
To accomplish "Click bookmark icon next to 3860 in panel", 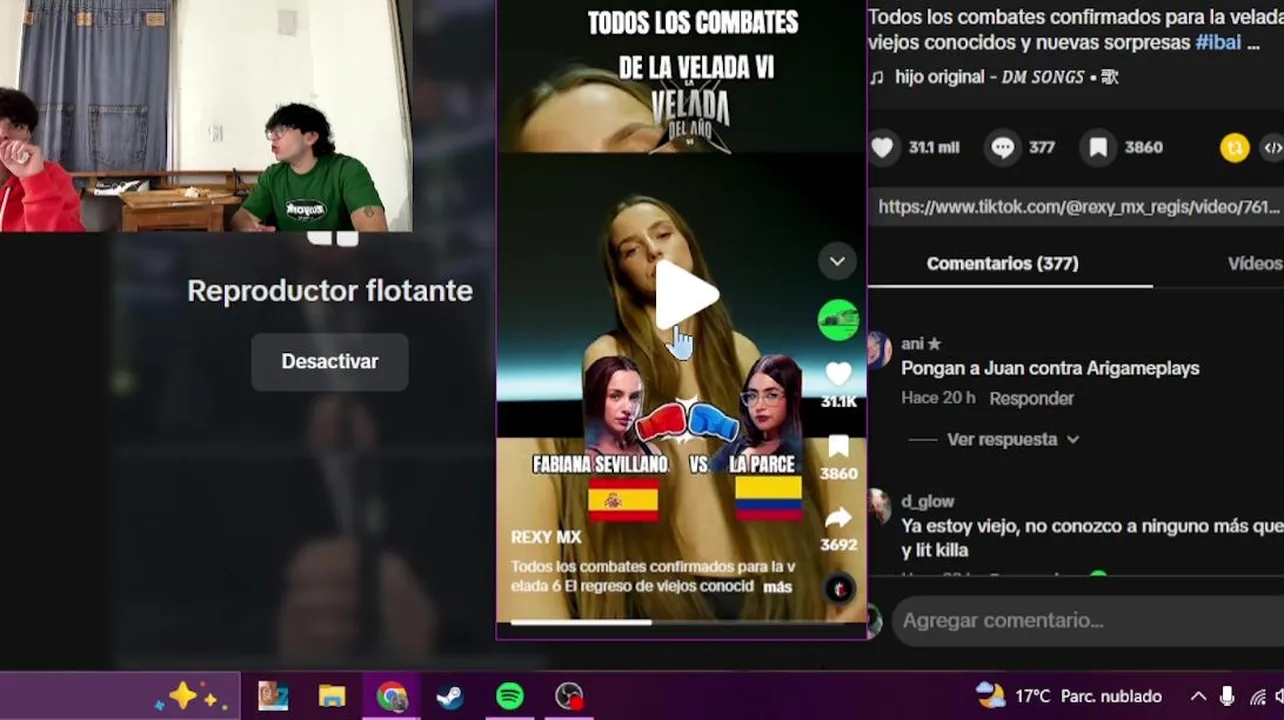I will coord(1098,148).
